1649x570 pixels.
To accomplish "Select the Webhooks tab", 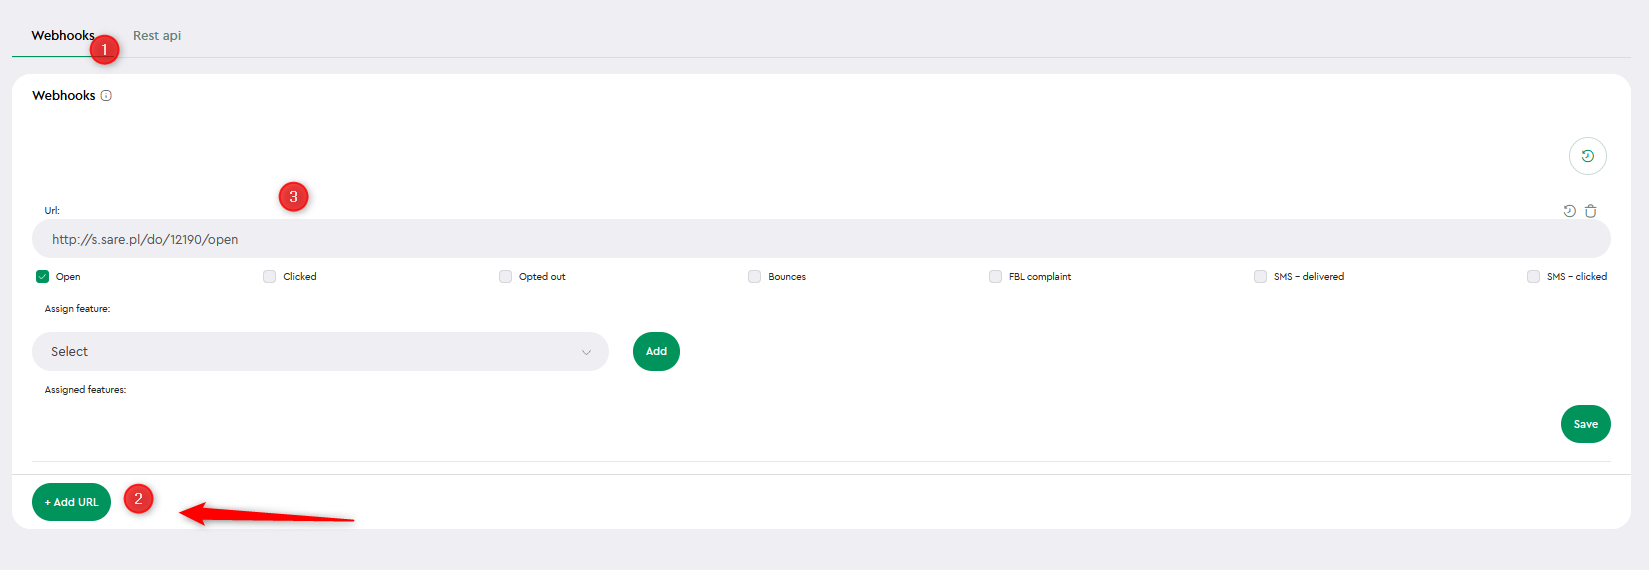I will click(62, 36).
